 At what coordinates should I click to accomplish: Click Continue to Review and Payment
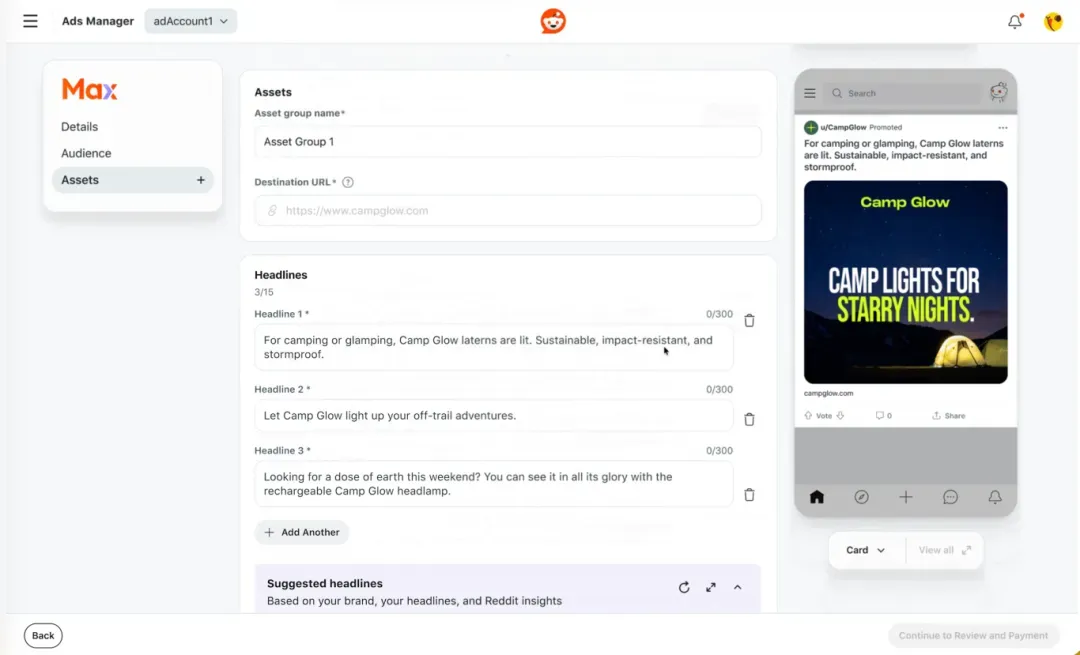click(973, 636)
